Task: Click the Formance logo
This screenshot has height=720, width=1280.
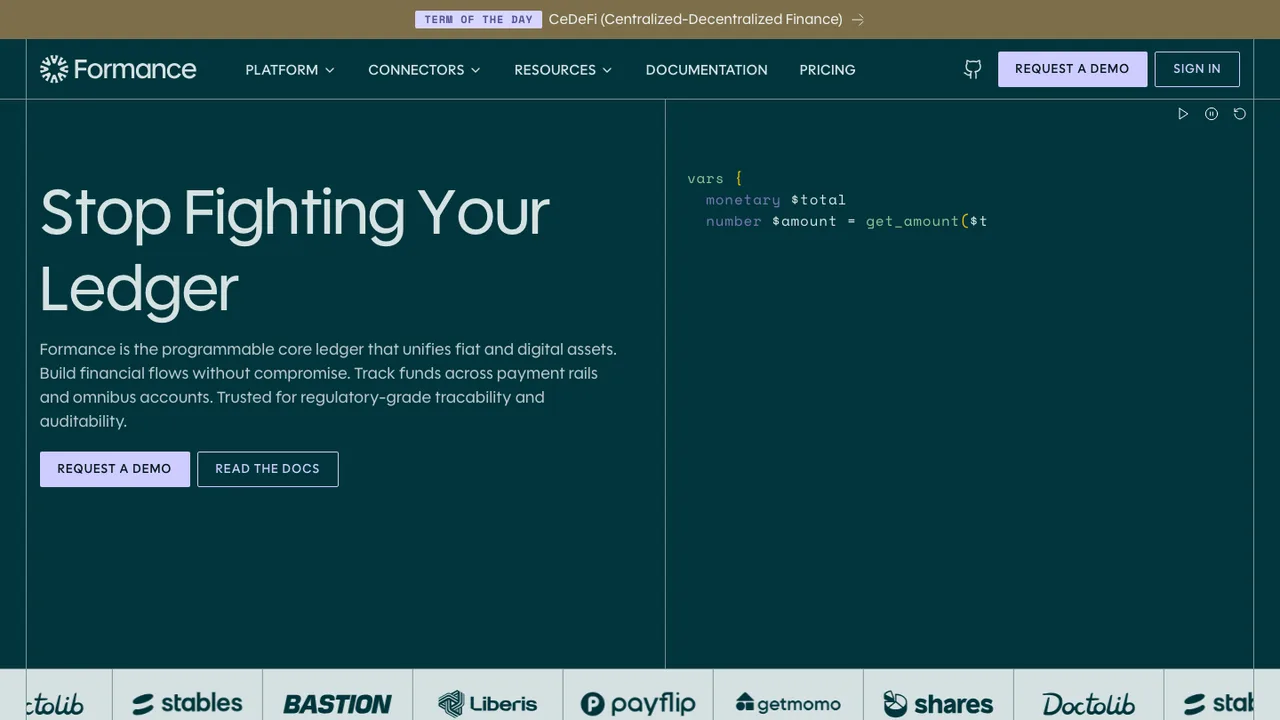Action: pos(118,69)
